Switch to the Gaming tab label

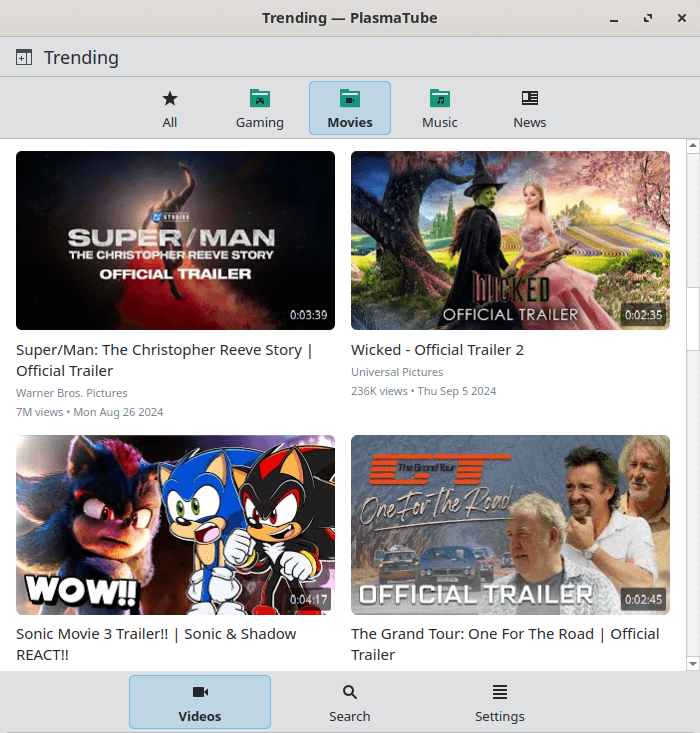click(x=260, y=122)
